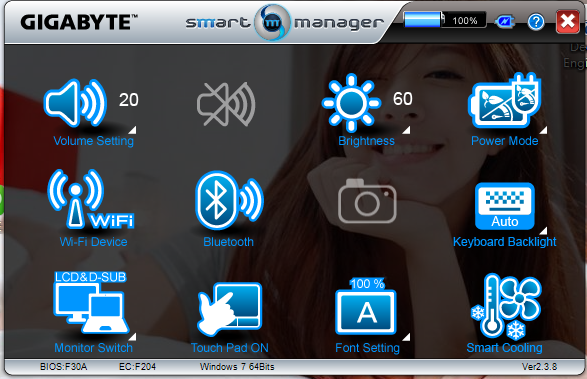This screenshot has height=379, width=587.
Task: Click the Smart Manager logo emblem
Action: 272,22
